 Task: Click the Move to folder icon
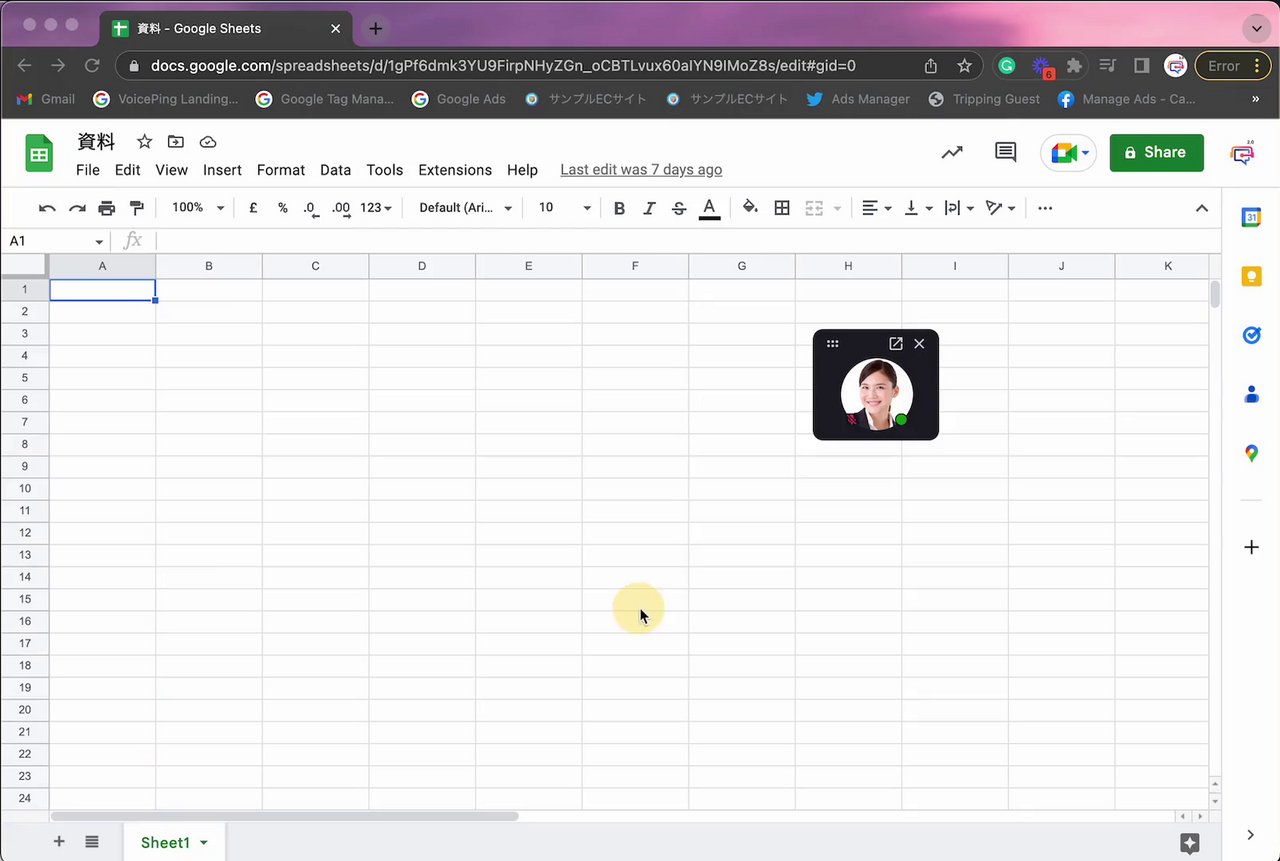point(176,142)
